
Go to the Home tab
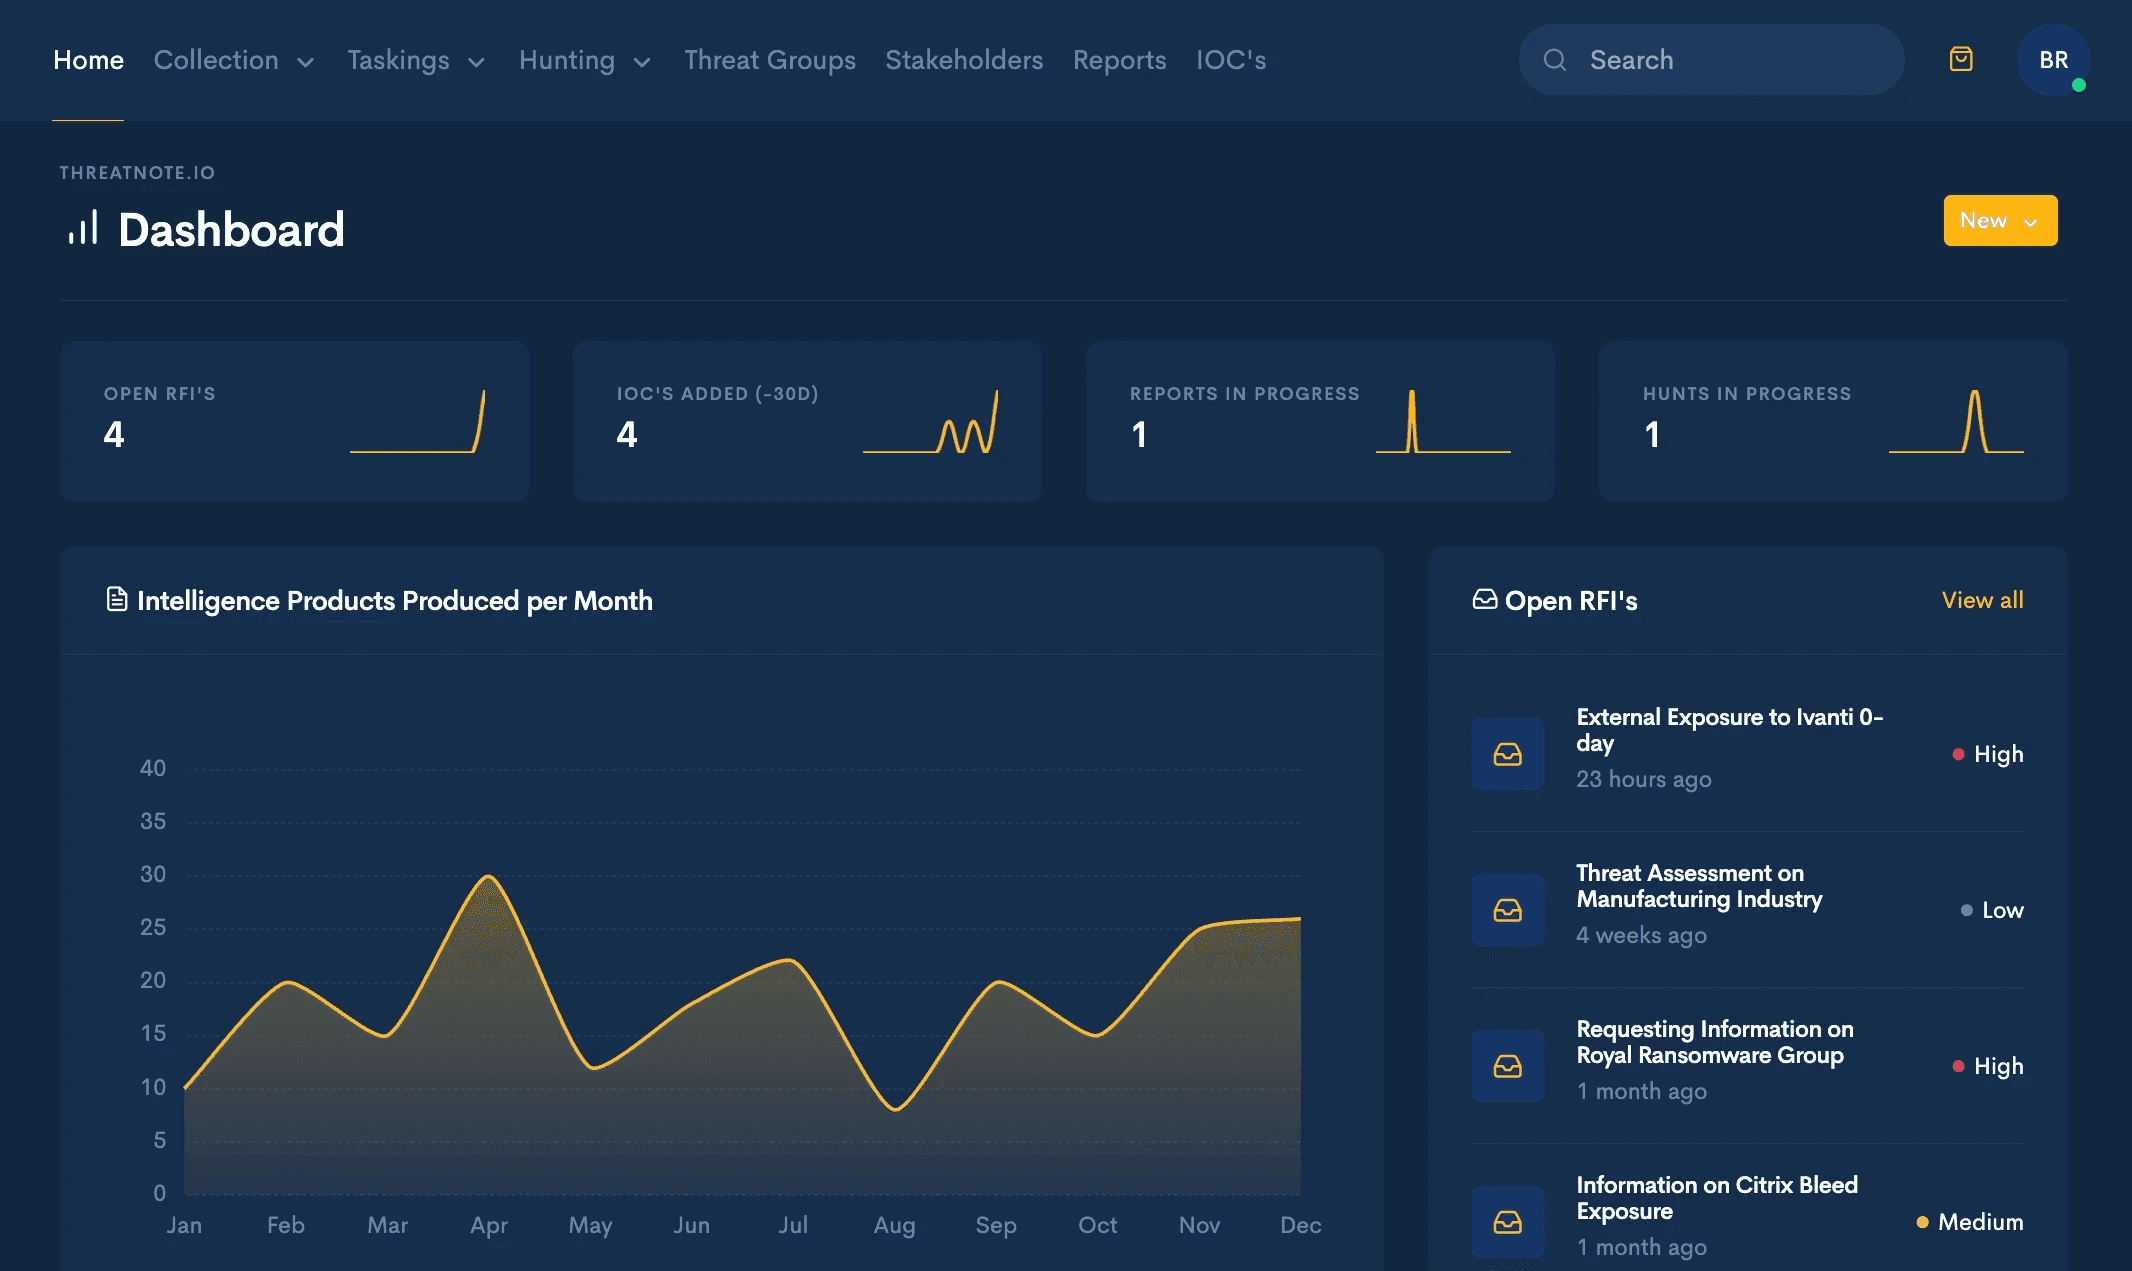tap(88, 60)
